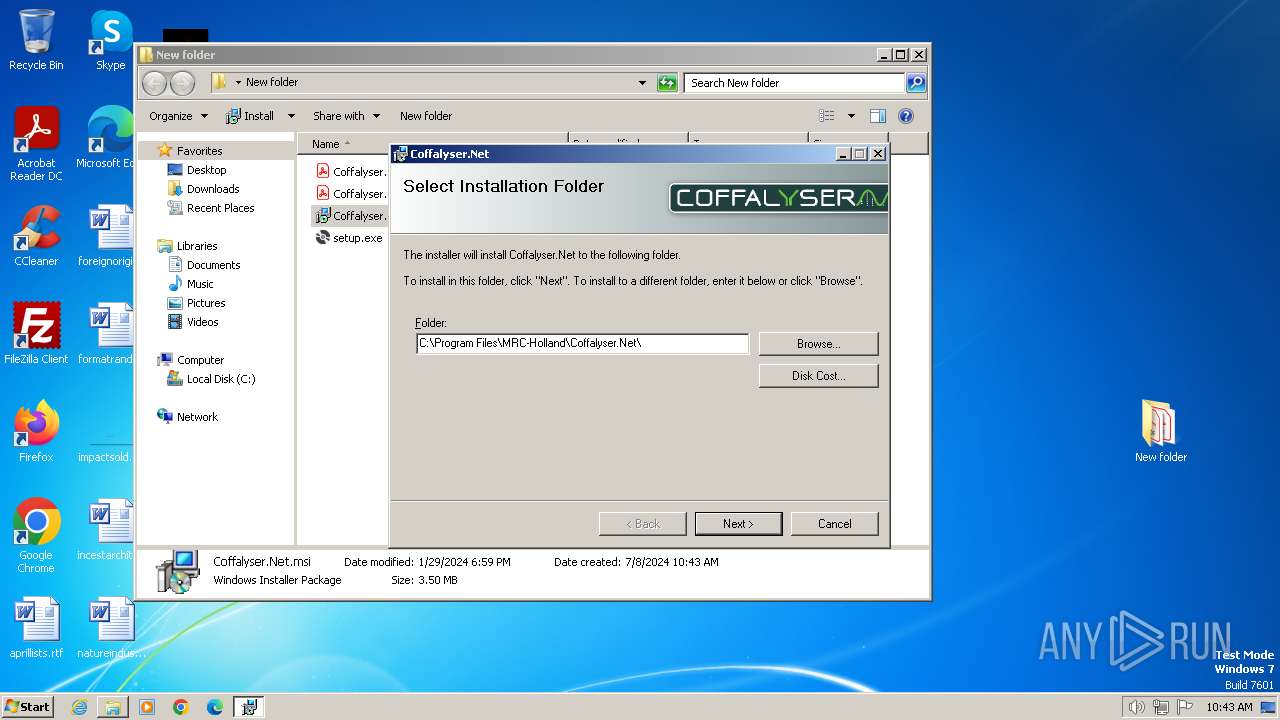
Task: Select Local Disk (C:) in navigation pane
Action: [x=221, y=379]
